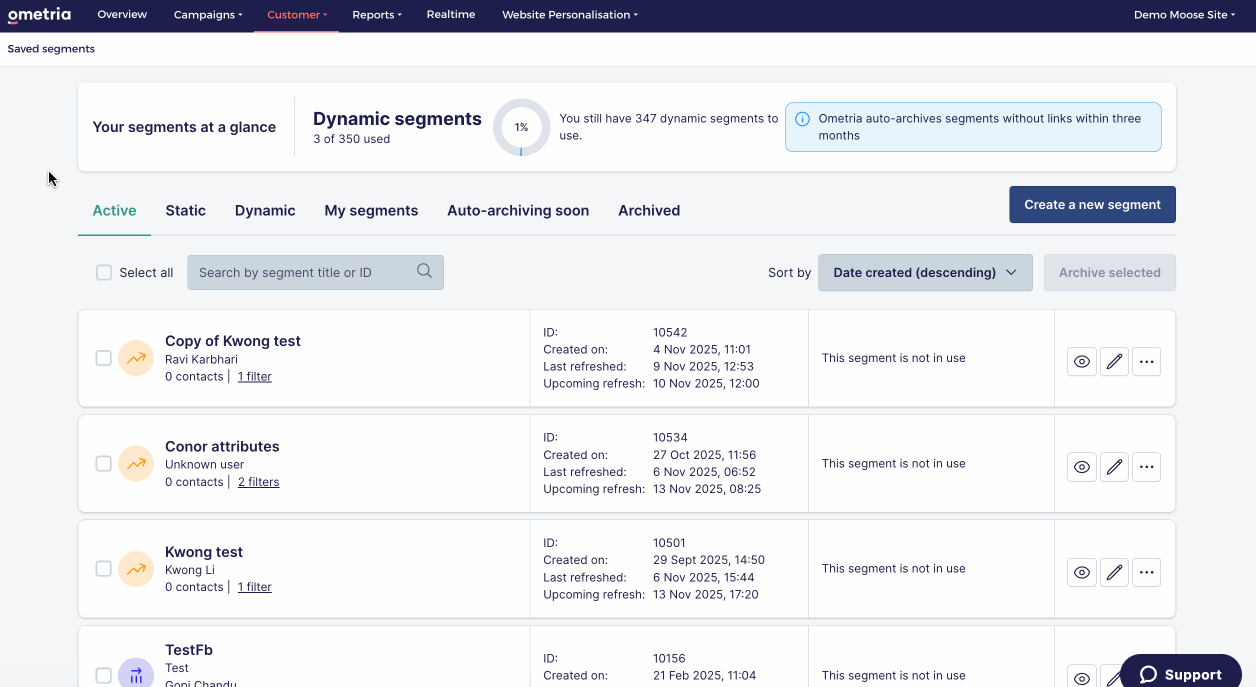Click the Conor attributes title
Screen dimensions: 1256x687
pos(222,446)
